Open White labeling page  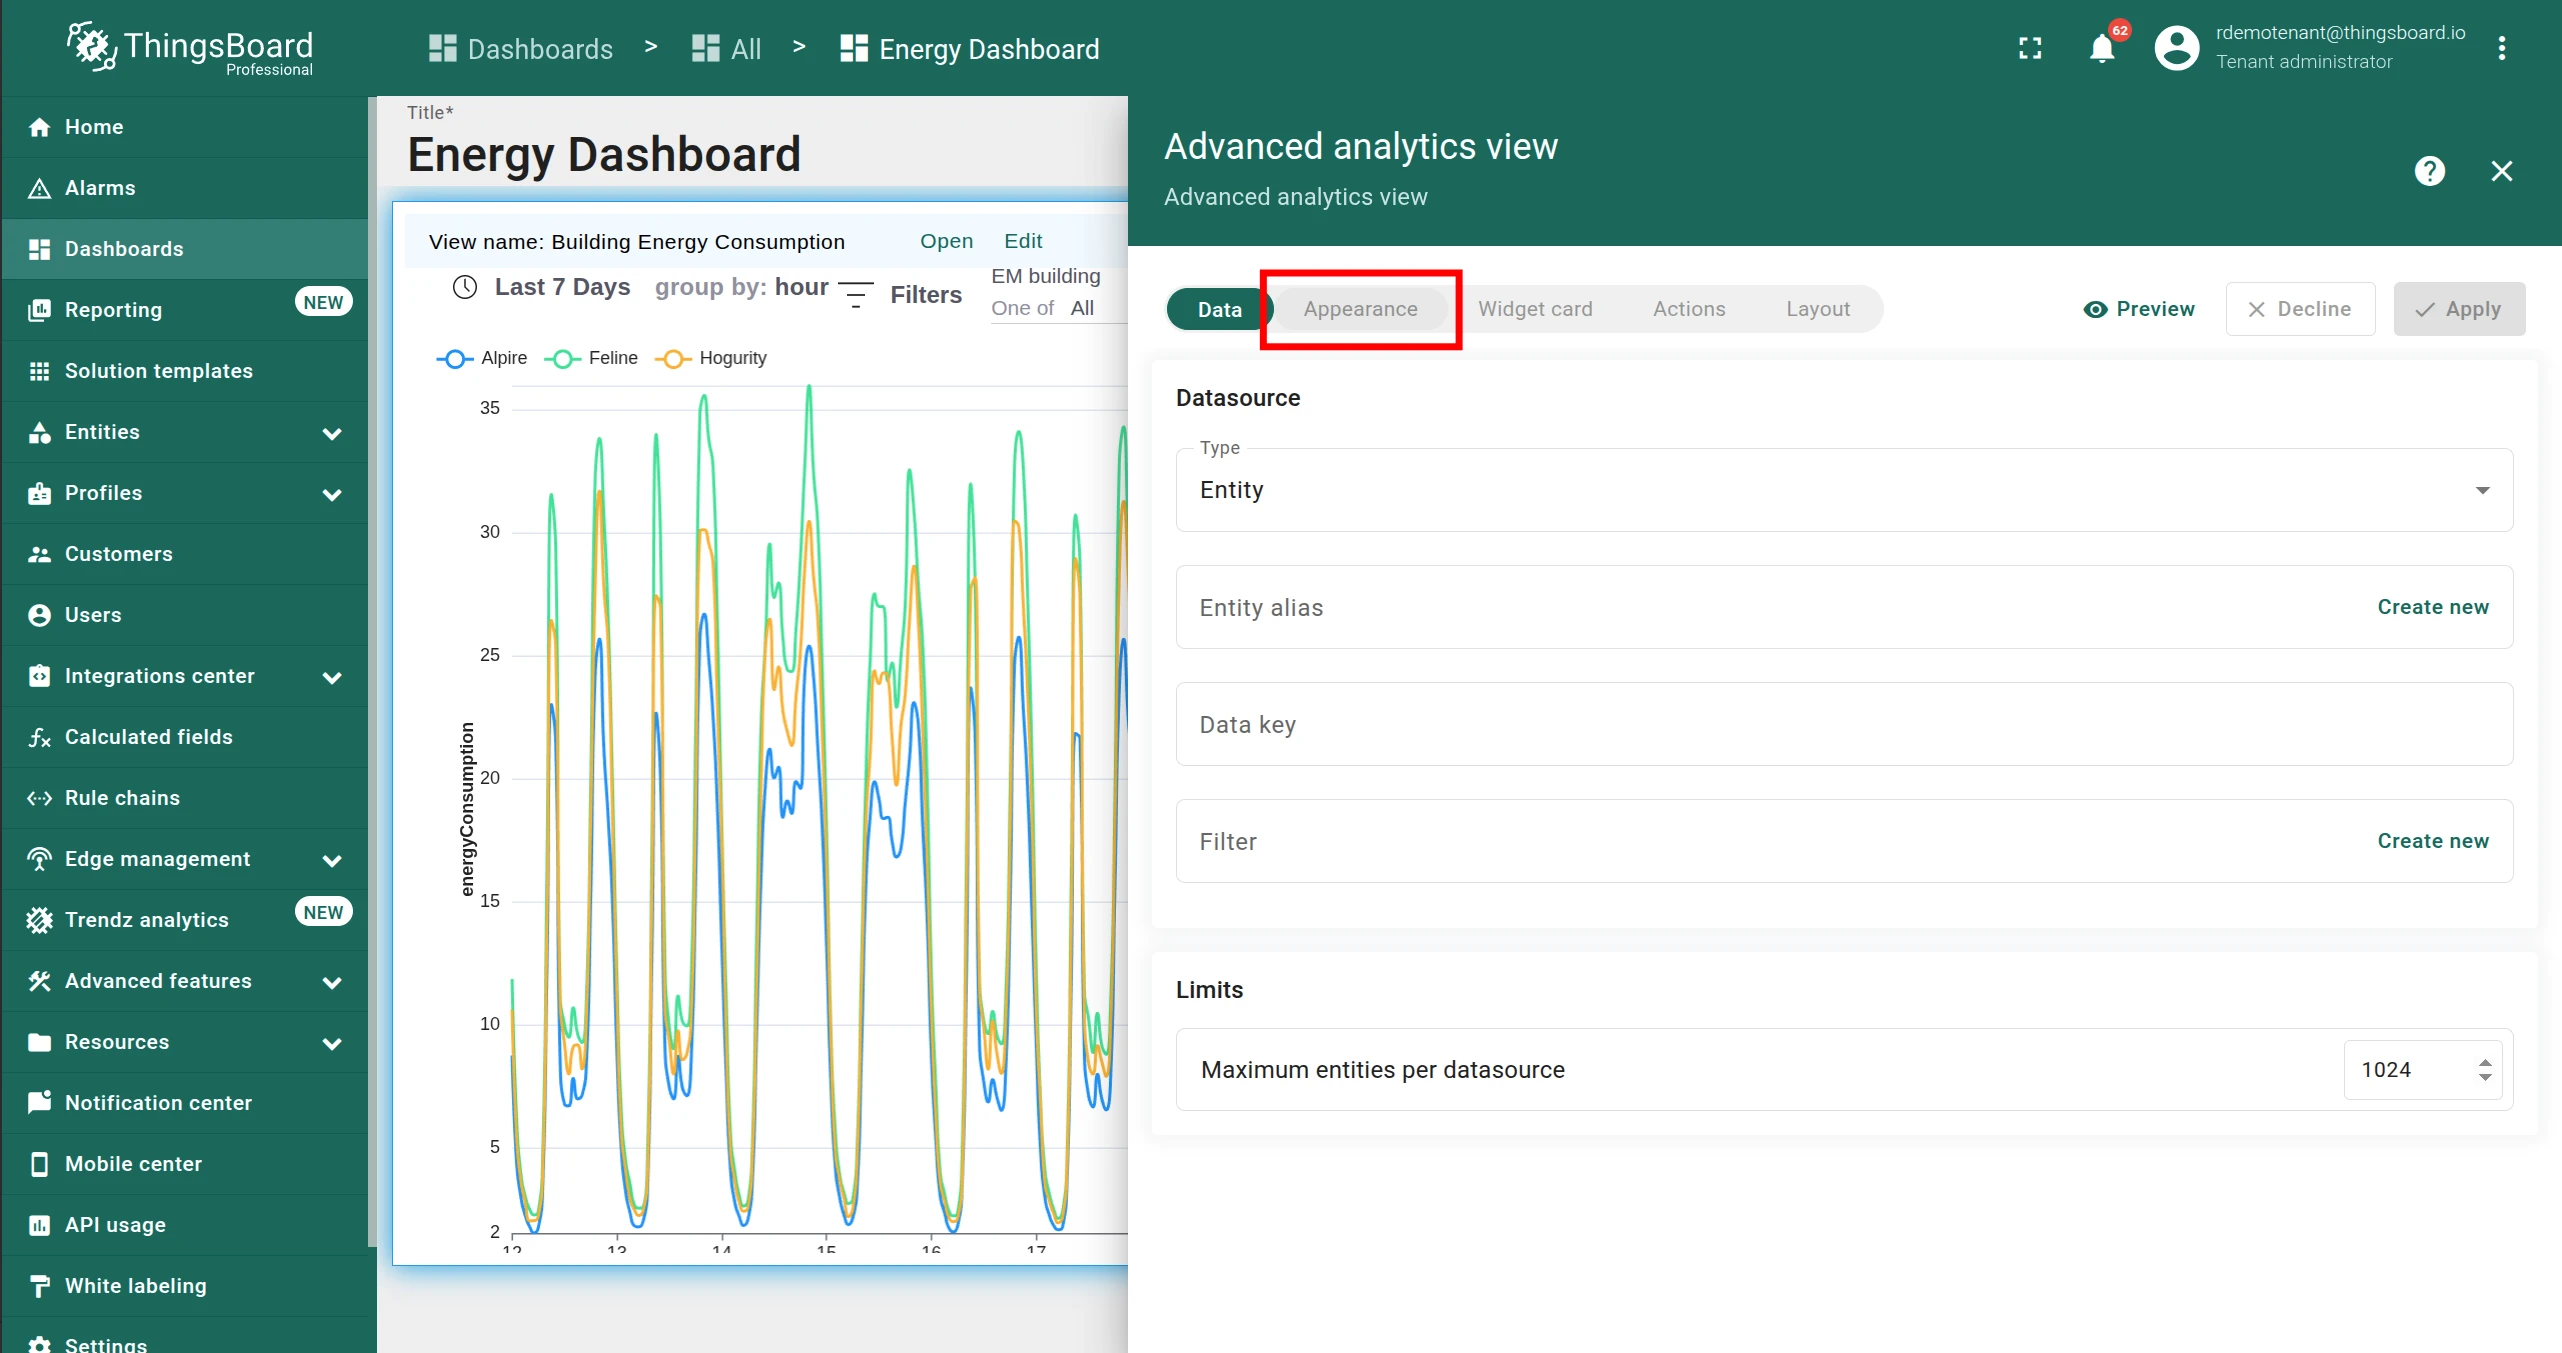point(184,1286)
